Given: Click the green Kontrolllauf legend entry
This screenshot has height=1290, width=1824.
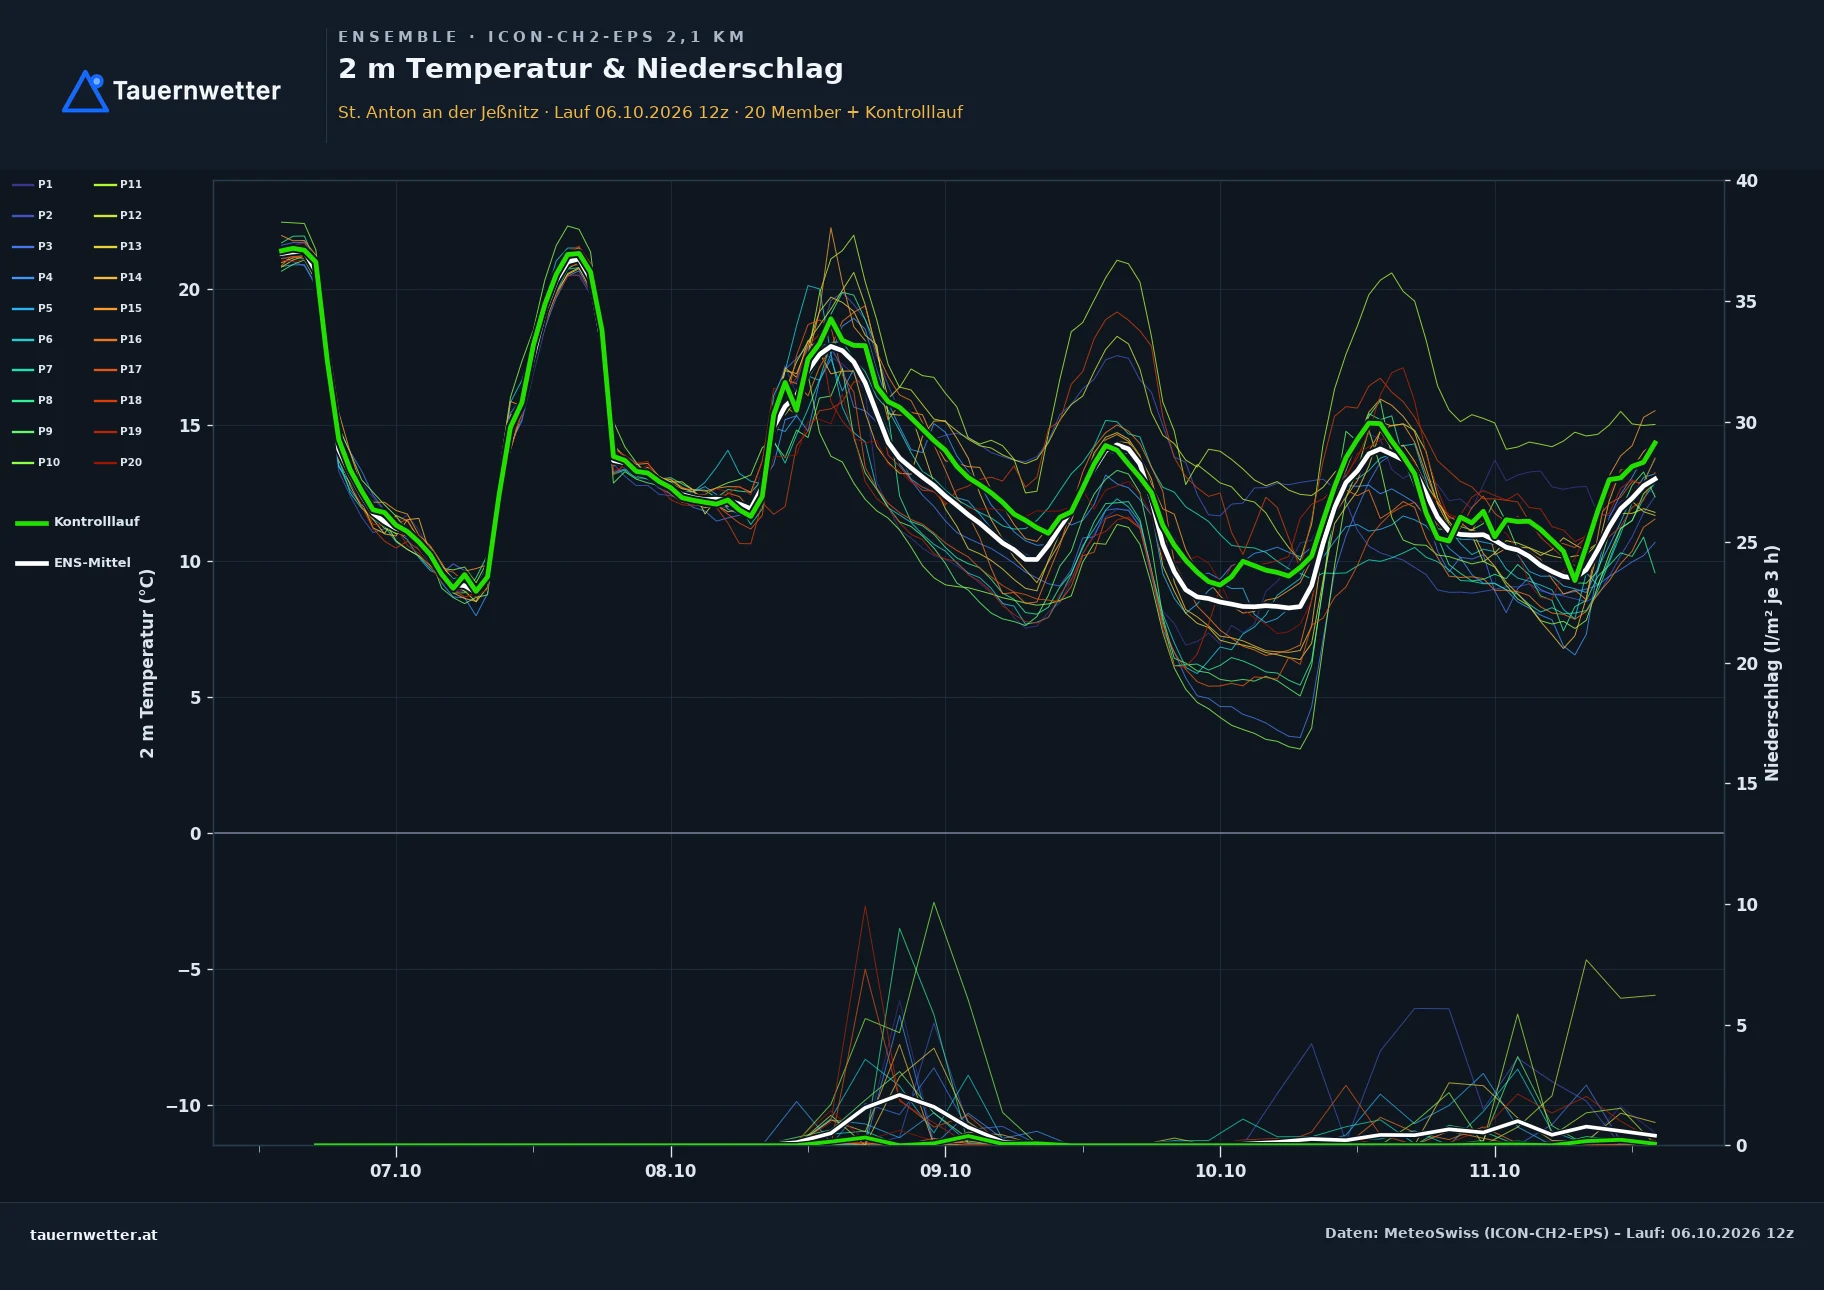Looking at the screenshot, I should click(x=77, y=522).
